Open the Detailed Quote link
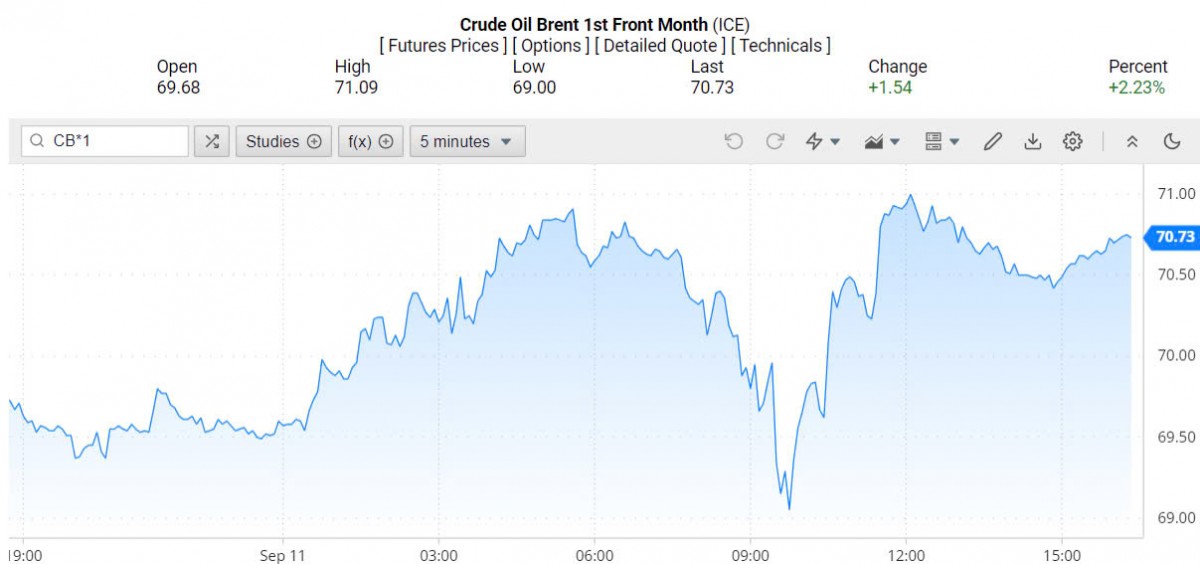This screenshot has width=1200, height=564. tap(660, 46)
